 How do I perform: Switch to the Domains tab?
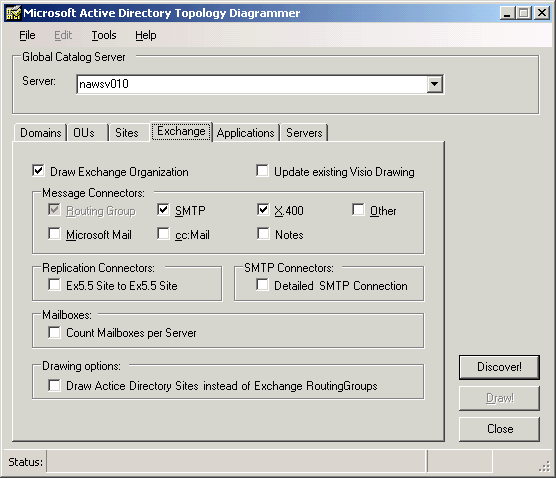40,133
